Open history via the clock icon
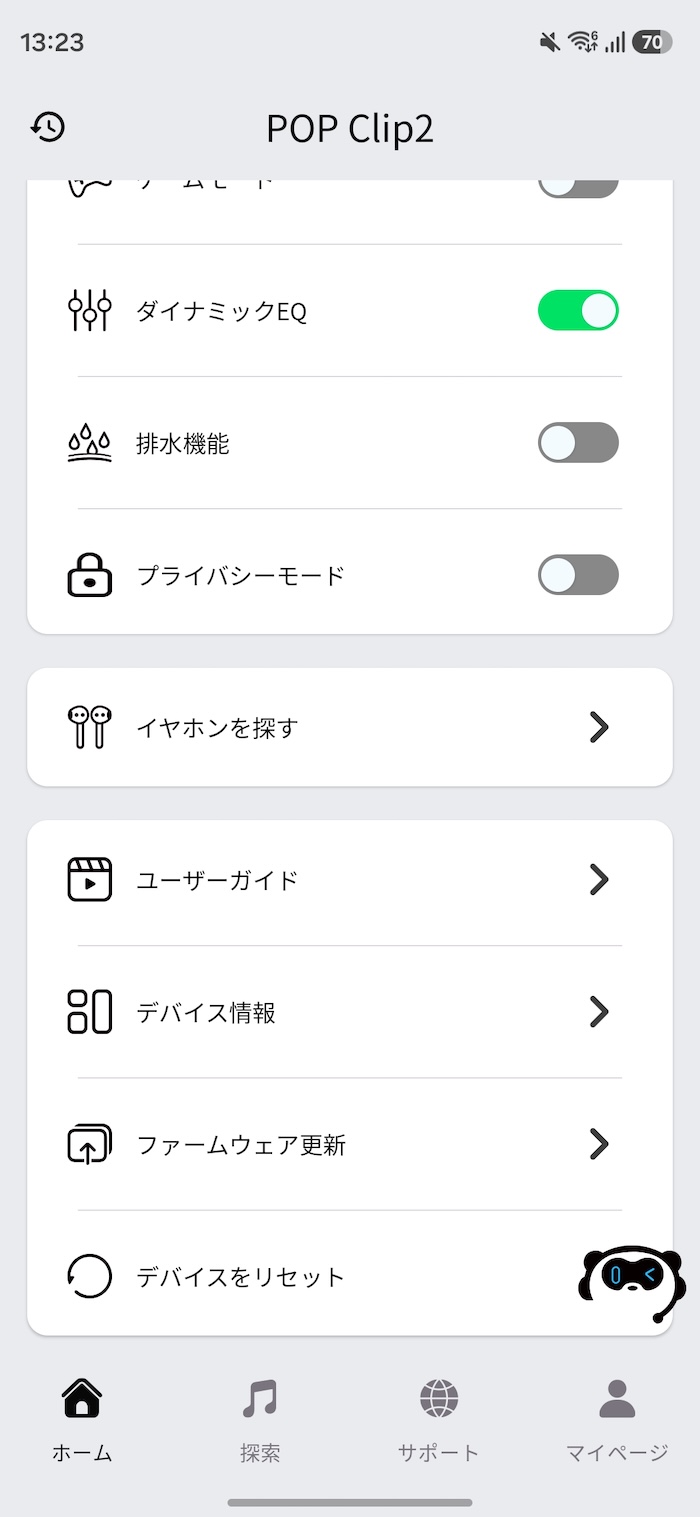The width and height of the screenshot is (700, 1517). [48, 127]
